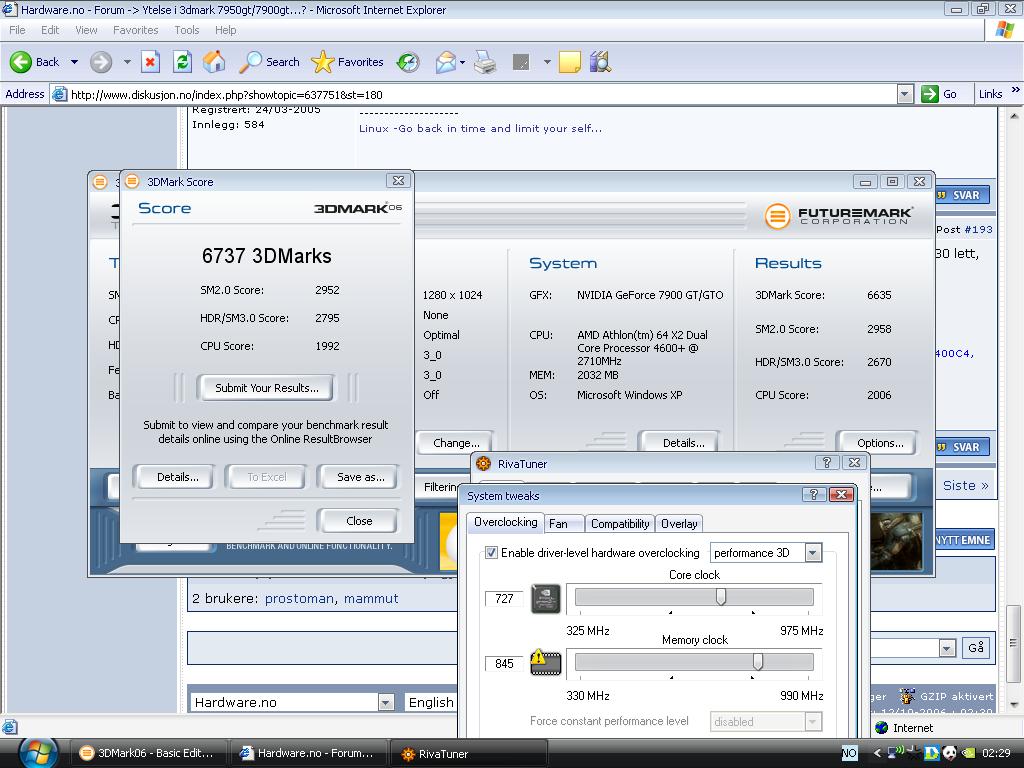Open the Forward button history dropdown arrow
Screen dimensions: 1024x768
(x=127, y=62)
